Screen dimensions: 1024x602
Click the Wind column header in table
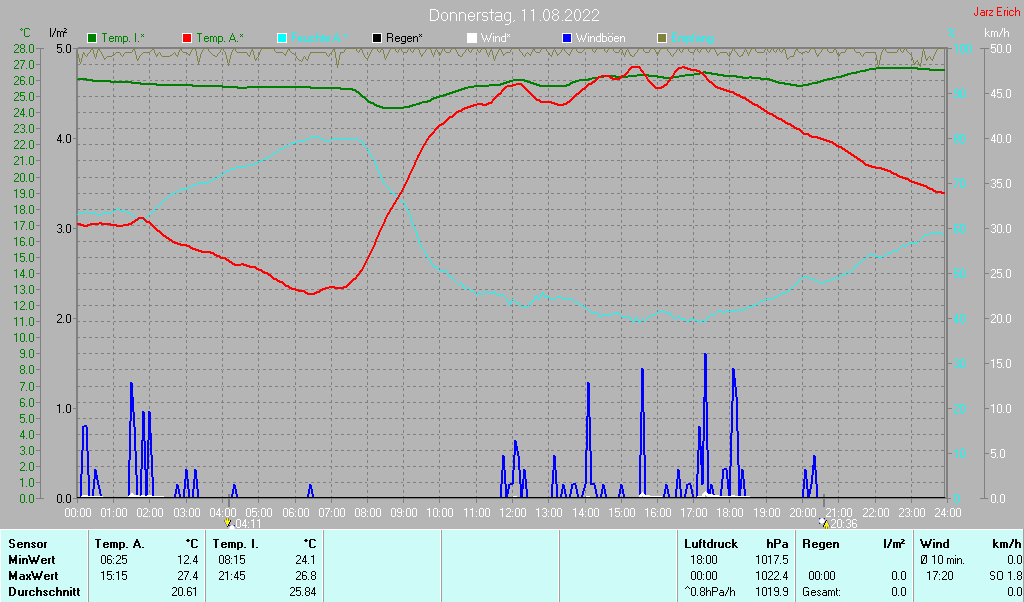pos(935,544)
